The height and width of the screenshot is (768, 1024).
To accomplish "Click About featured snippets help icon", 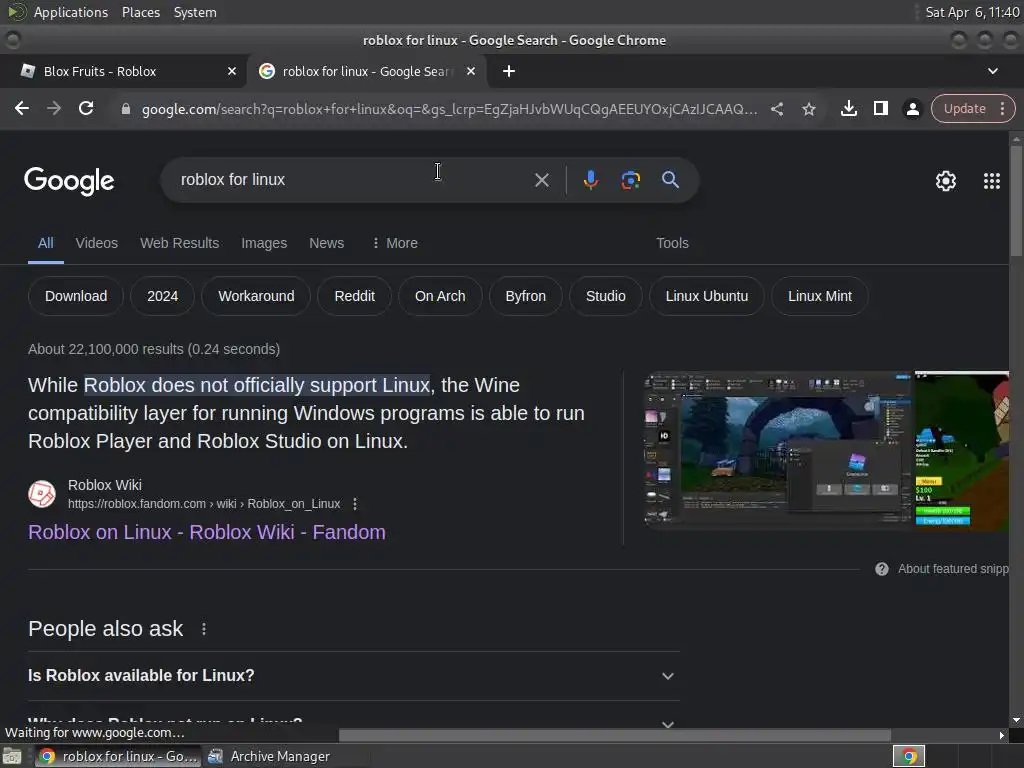I will [882, 569].
